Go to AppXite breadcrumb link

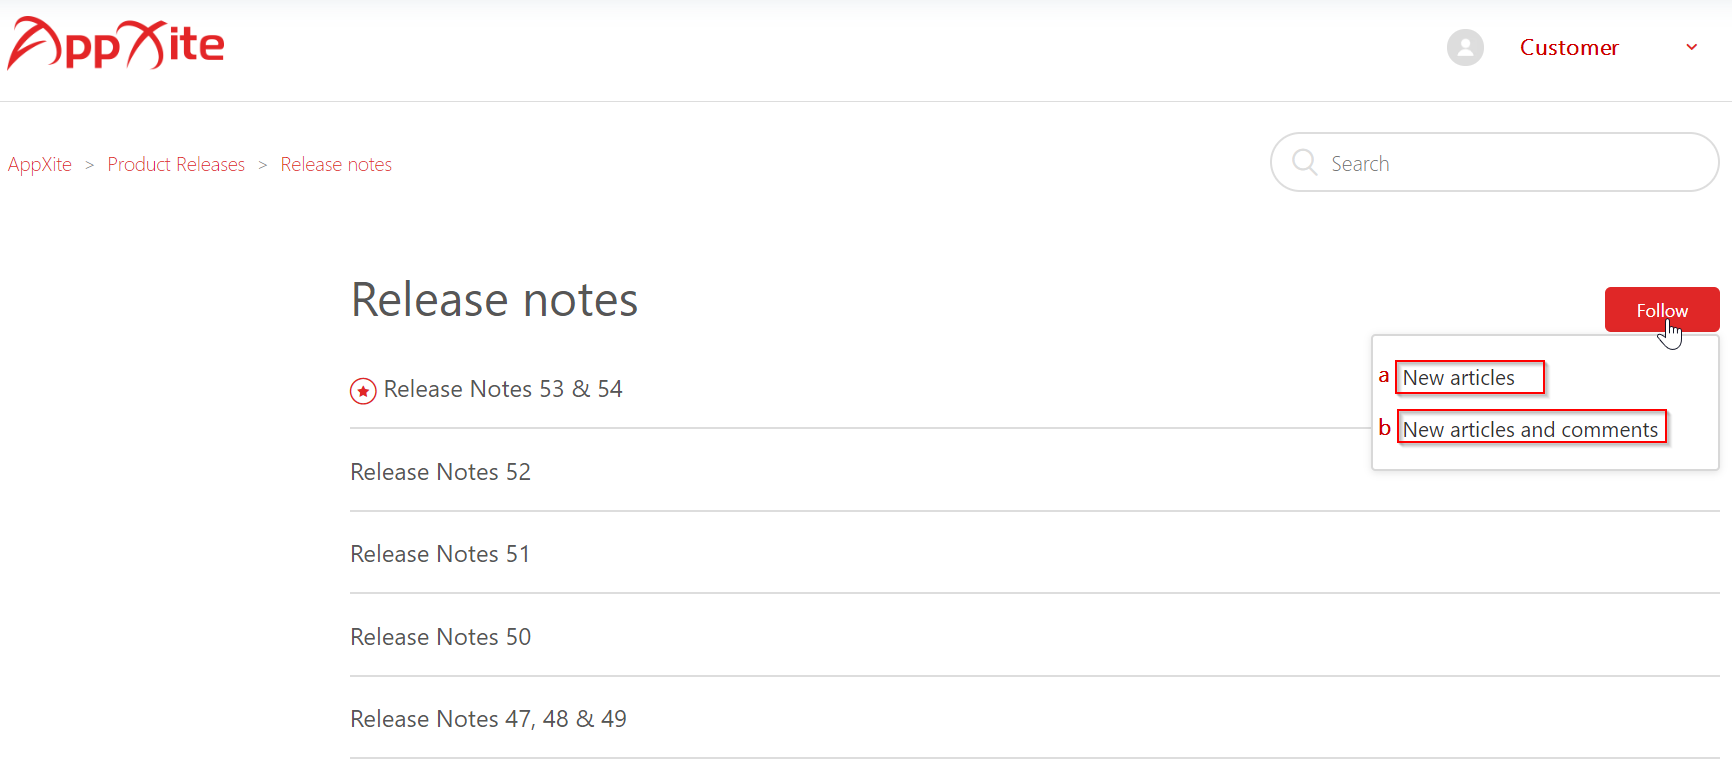point(40,164)
